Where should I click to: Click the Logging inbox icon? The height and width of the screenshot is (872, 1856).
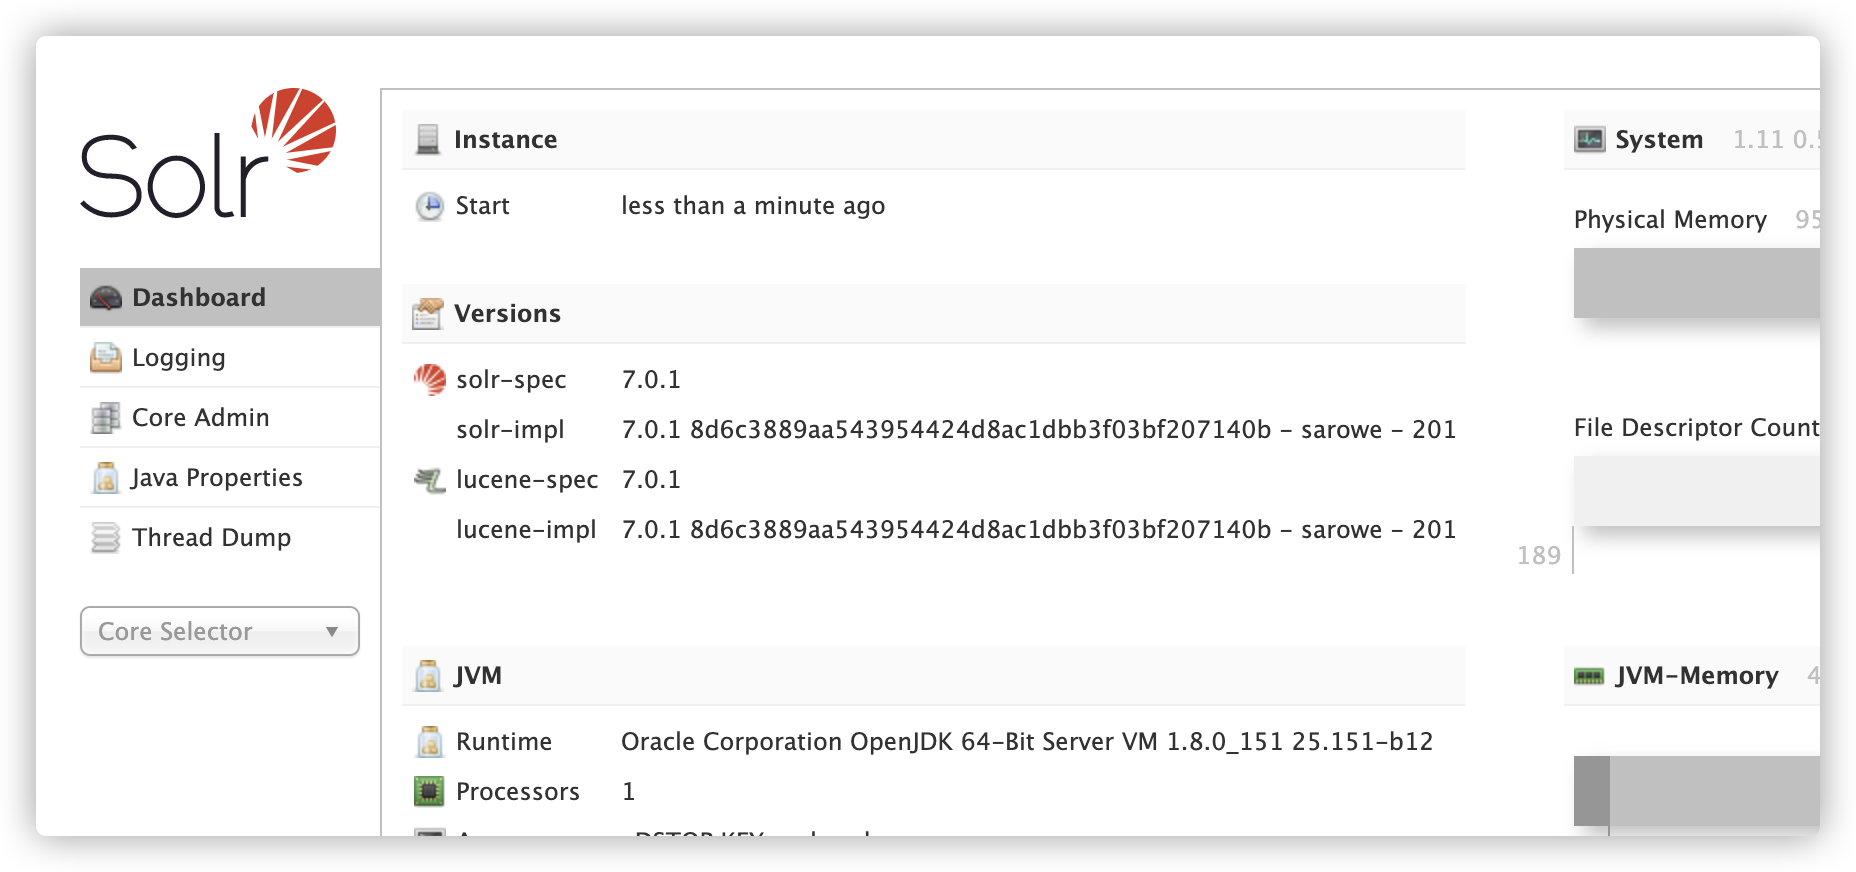[106, 358]
